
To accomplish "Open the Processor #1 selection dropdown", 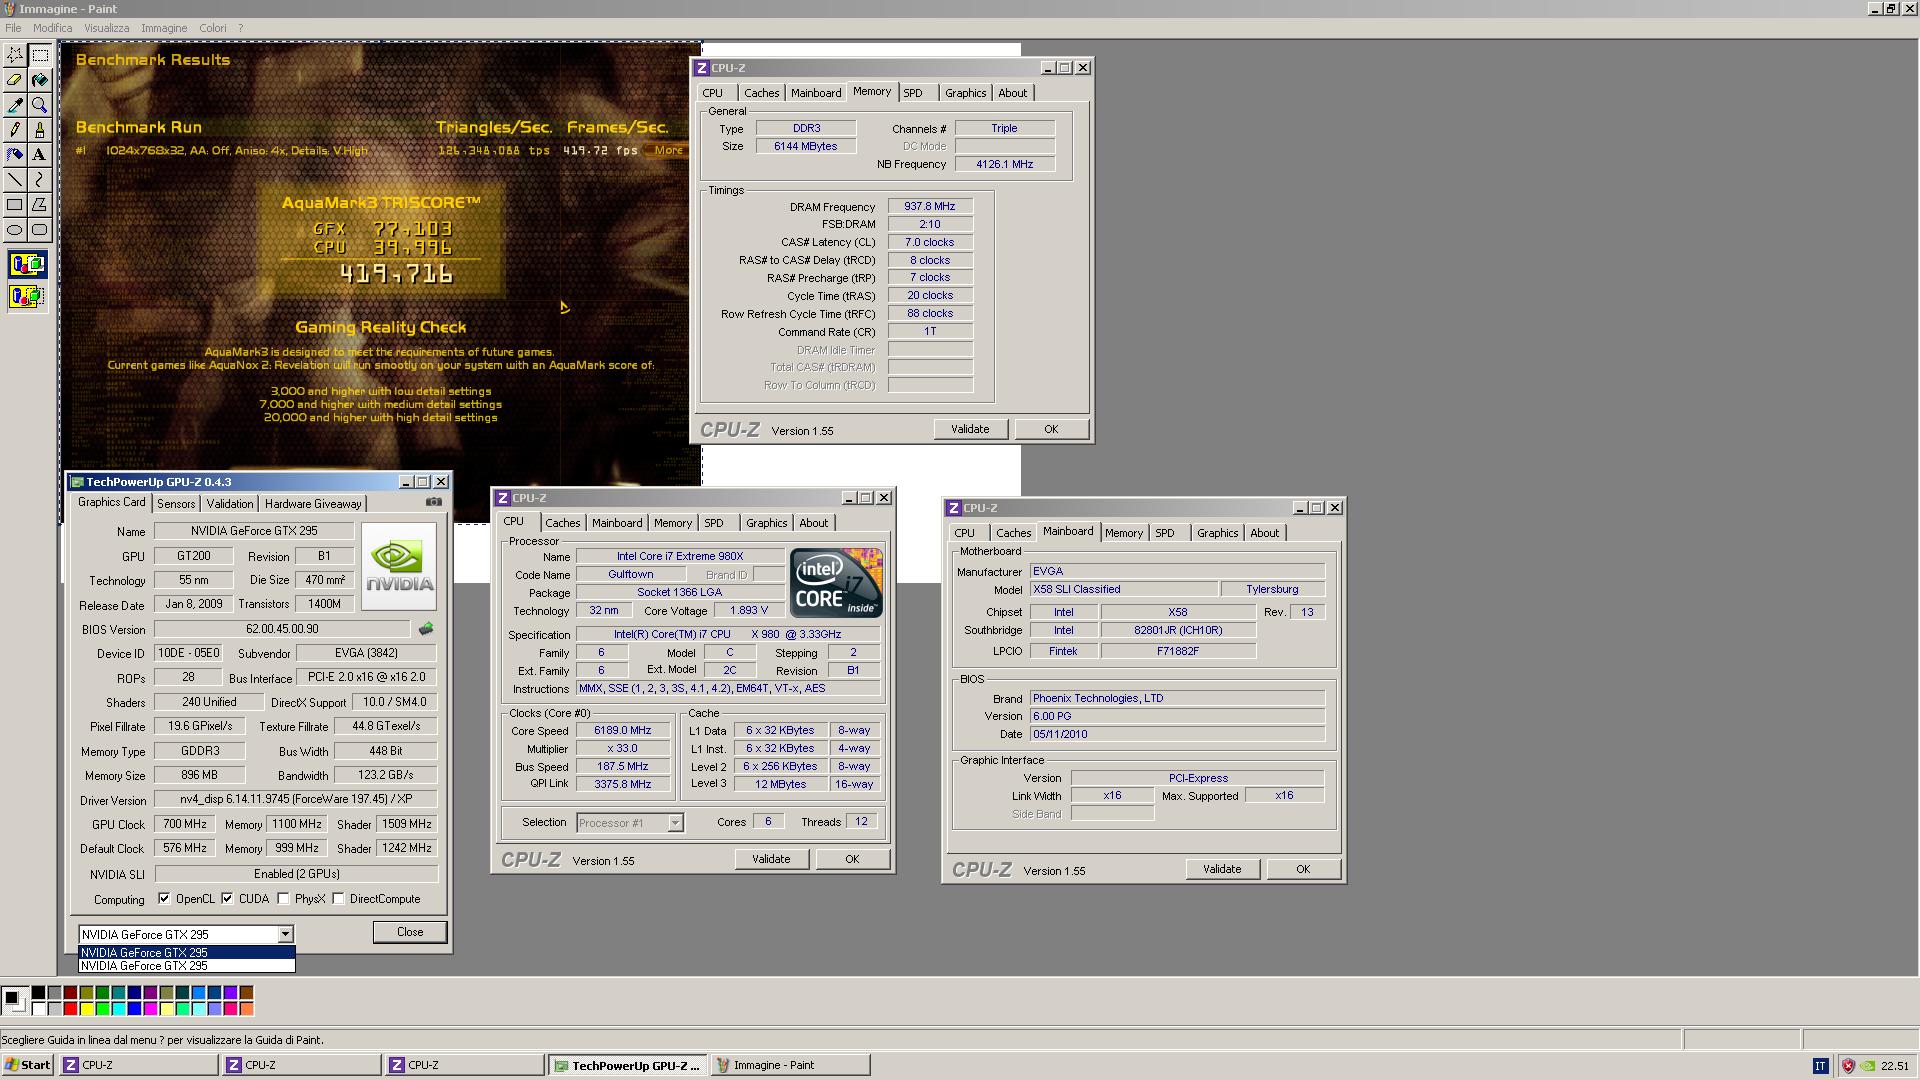I will tap(675, 823).
